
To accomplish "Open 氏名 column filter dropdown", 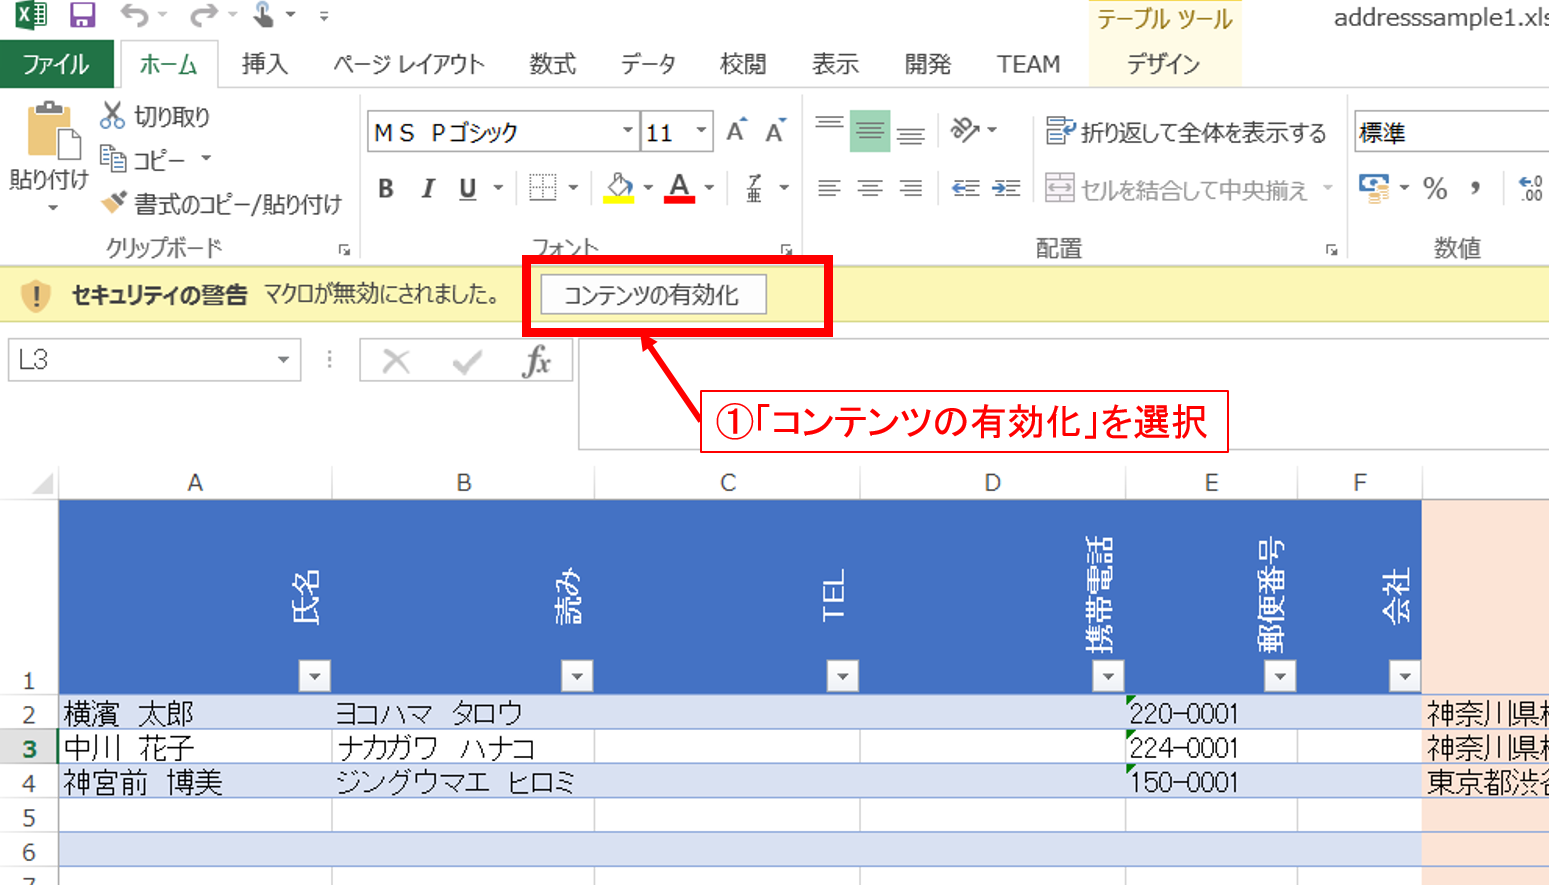I will pyautogui.click(x=314, y=676).
